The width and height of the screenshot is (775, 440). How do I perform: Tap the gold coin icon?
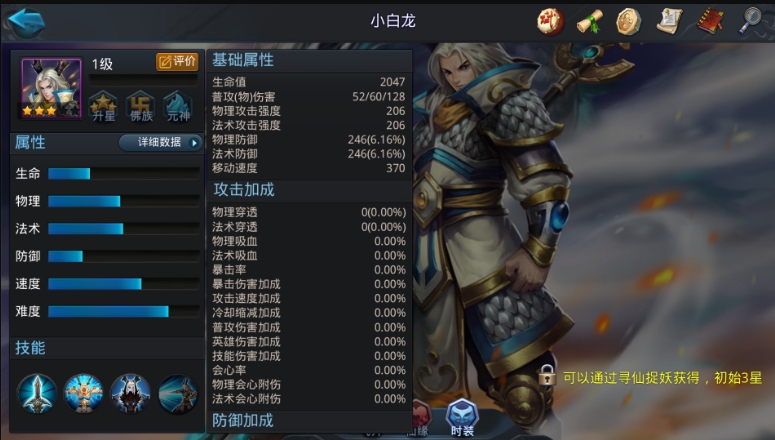coord(629,22)
